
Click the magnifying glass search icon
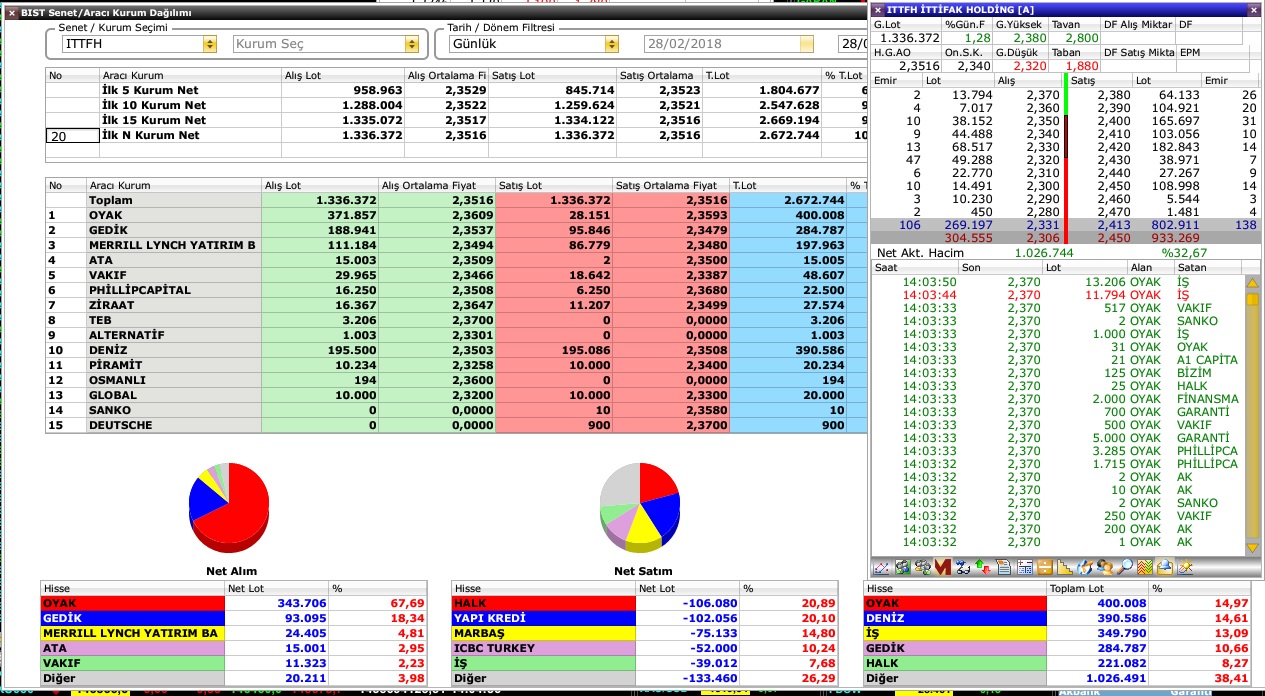[x=1125, y=567]
